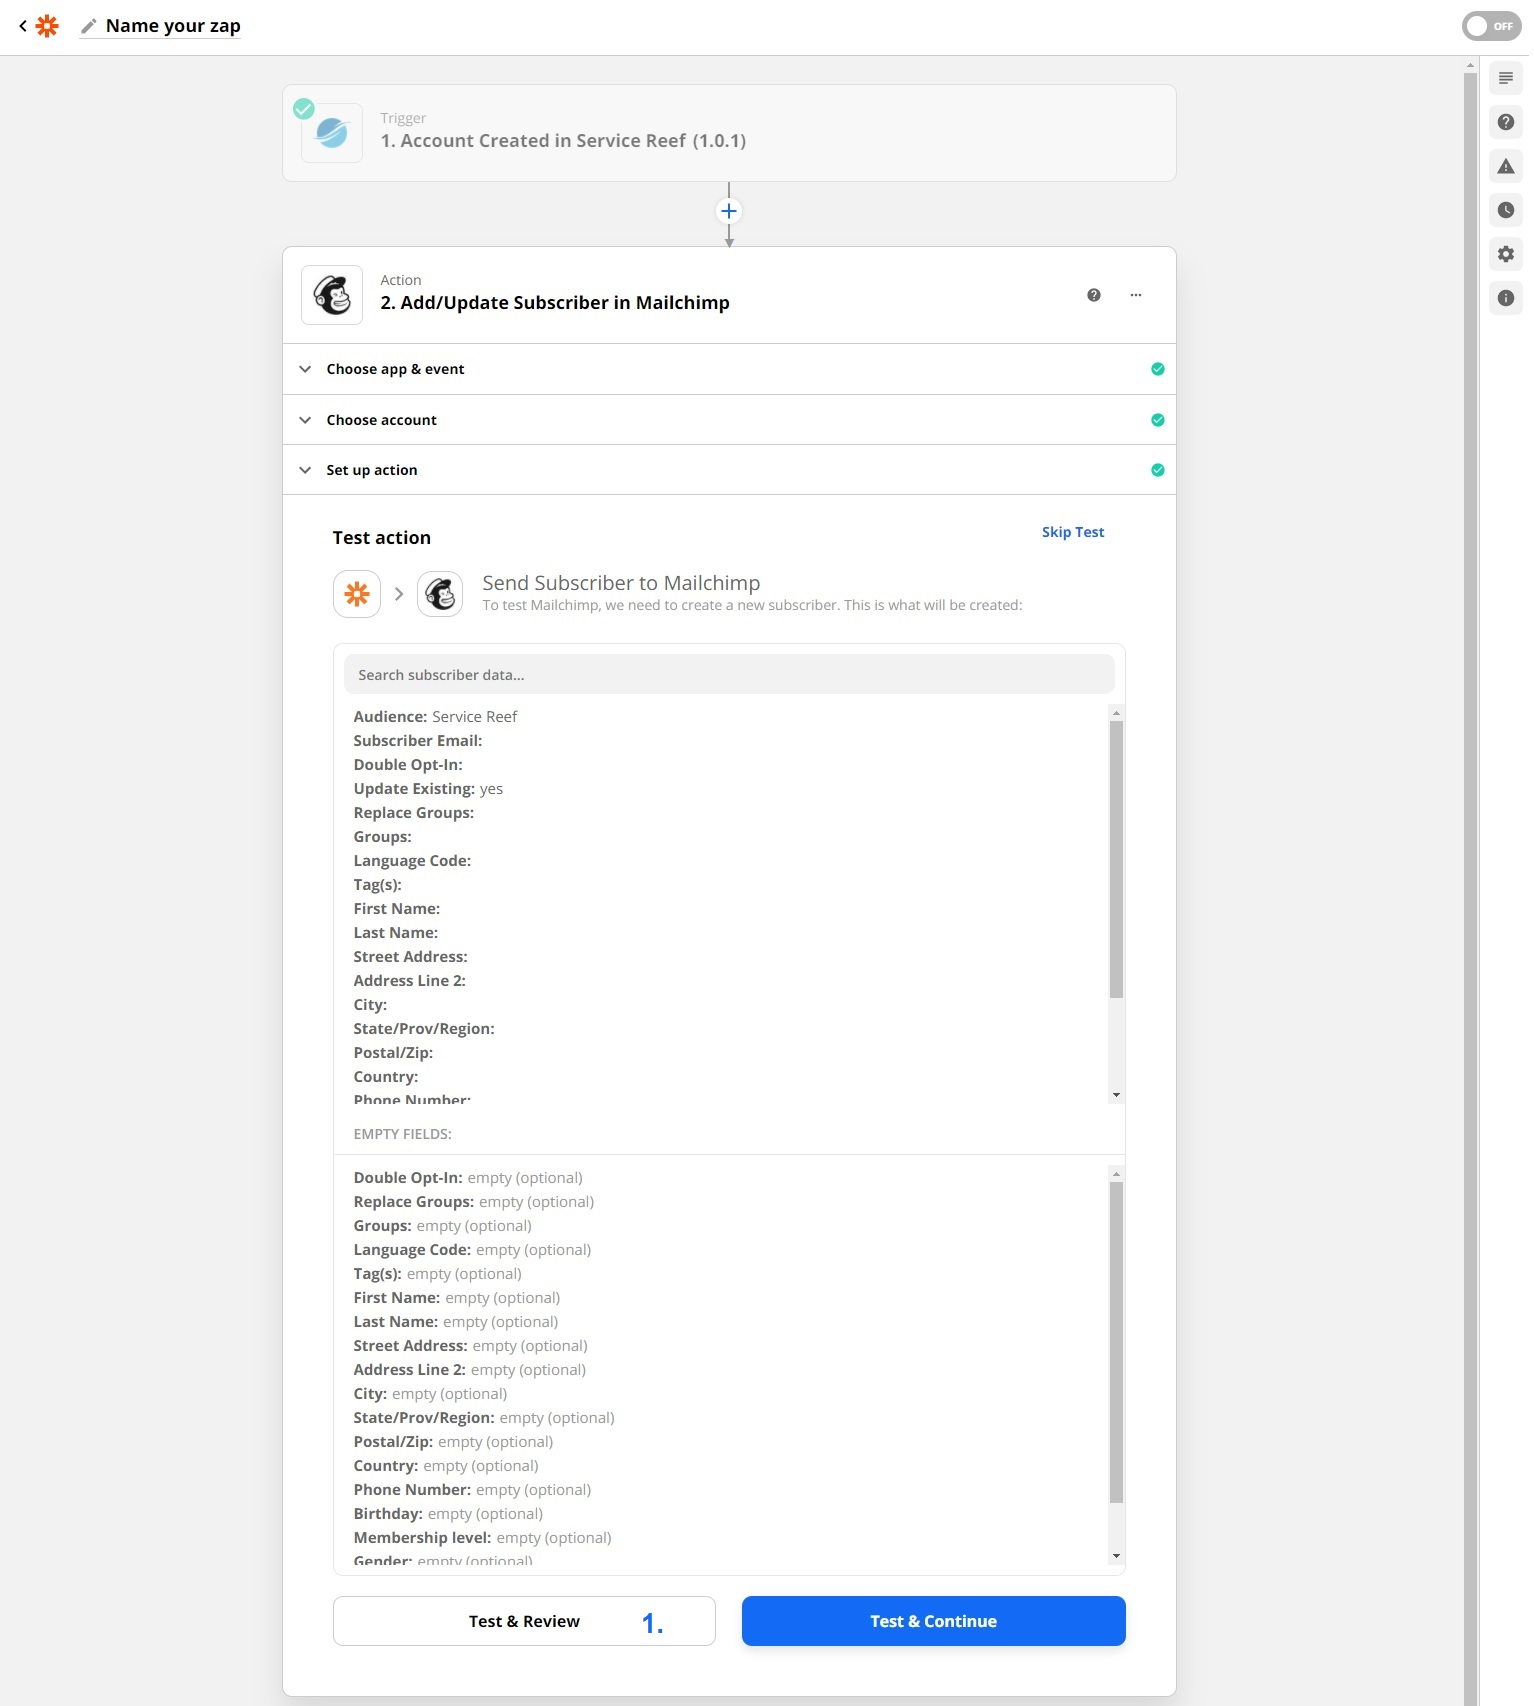Click the Zapier icon in Test action

coord(357,594)
